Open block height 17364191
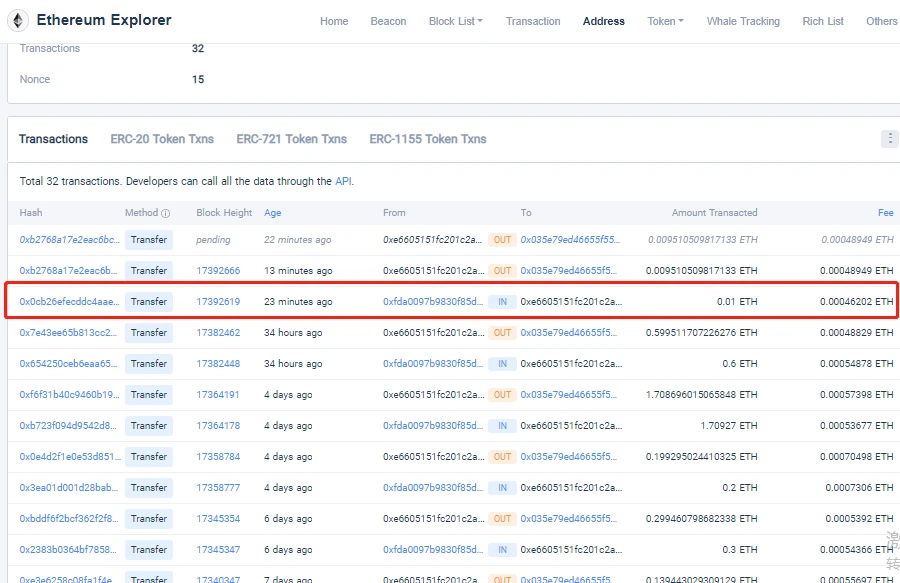Image resolution: width=900 pixels, height=583 pixels. point(218,395)
